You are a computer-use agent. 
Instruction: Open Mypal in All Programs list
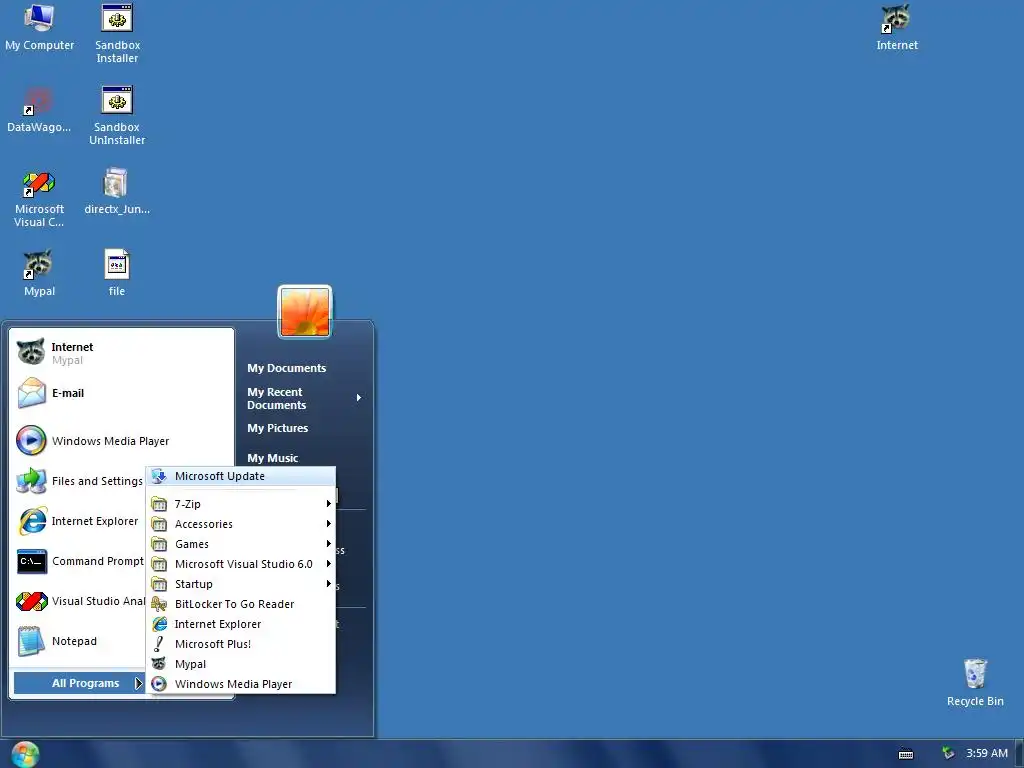click(x=241, y=664)
